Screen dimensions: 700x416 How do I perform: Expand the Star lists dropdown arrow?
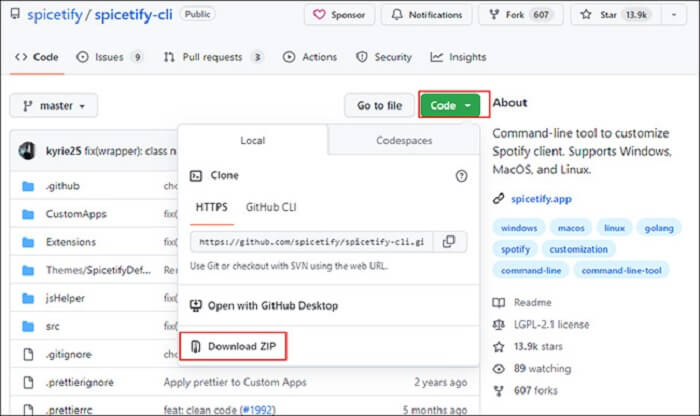click(x=674, y=15)
